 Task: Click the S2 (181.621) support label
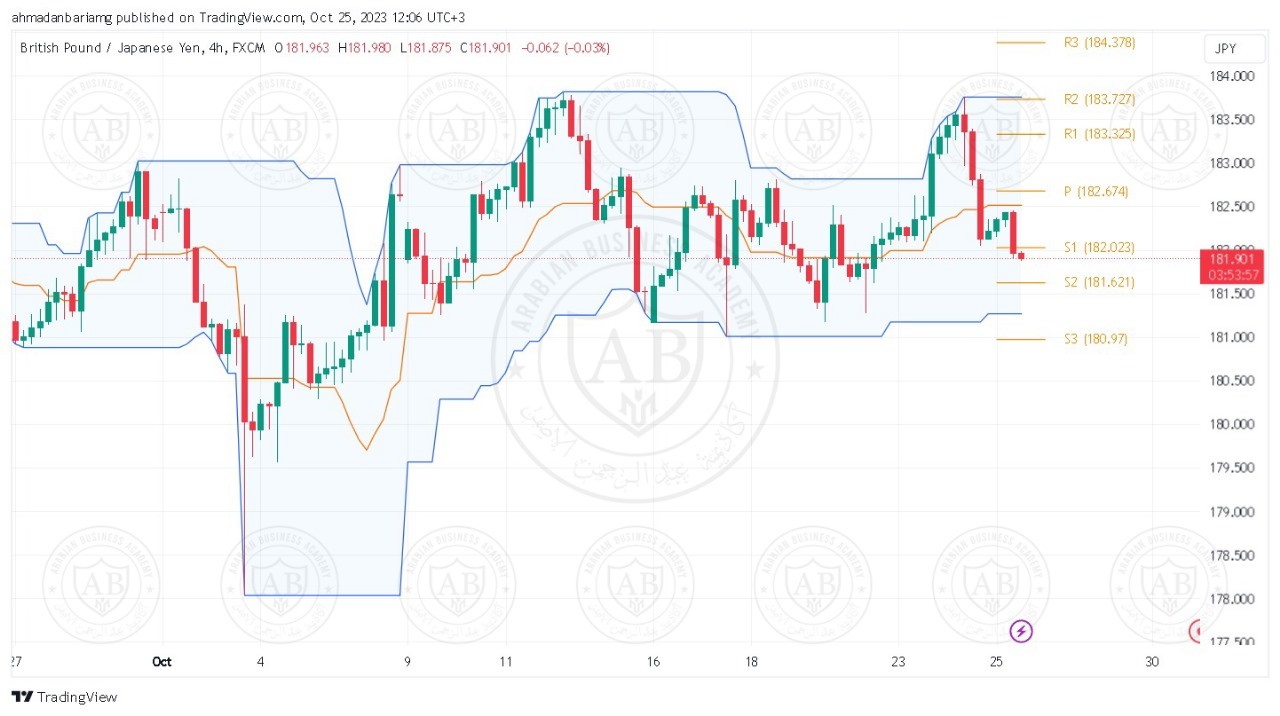point(1099,283)
